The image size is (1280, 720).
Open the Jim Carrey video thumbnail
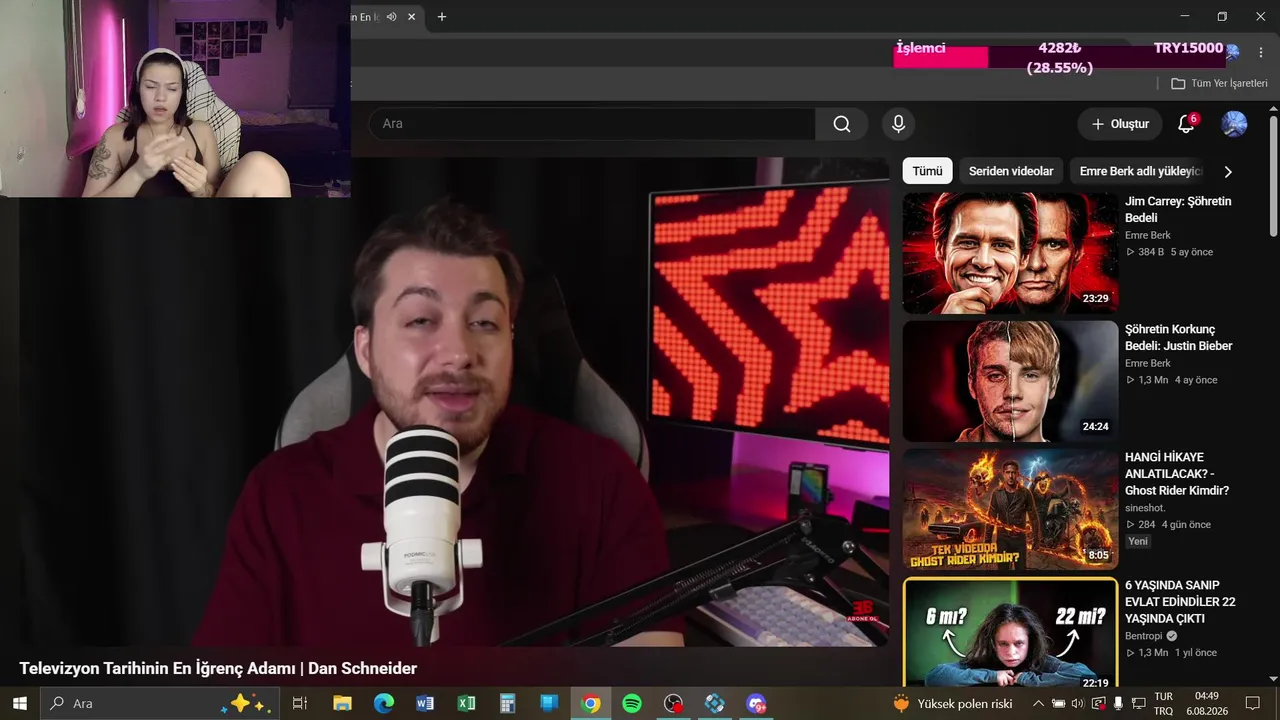(x=1010, y=253)
